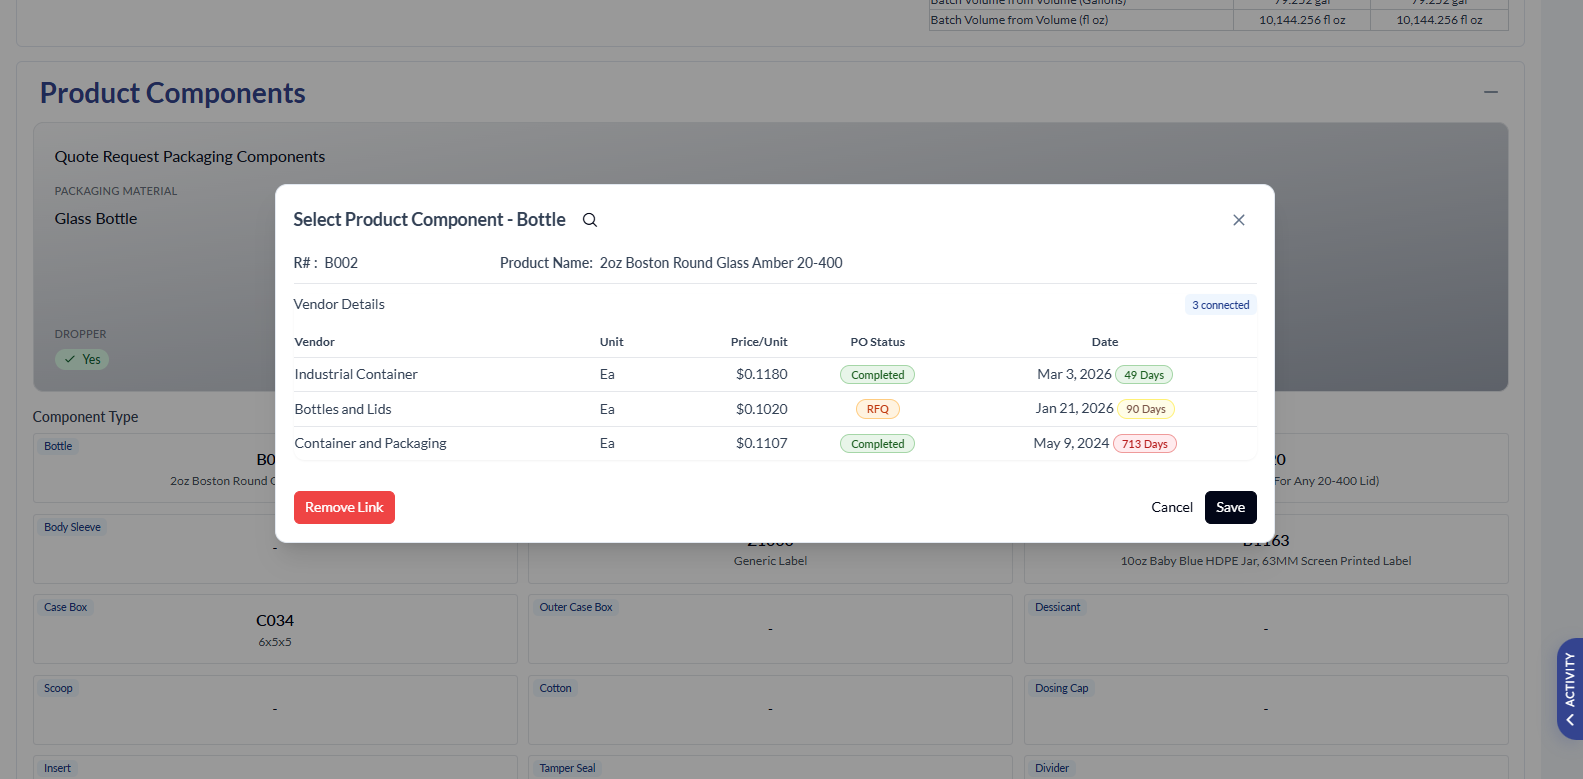Open the Dosing Cap component card

(x=1266, y=709)
